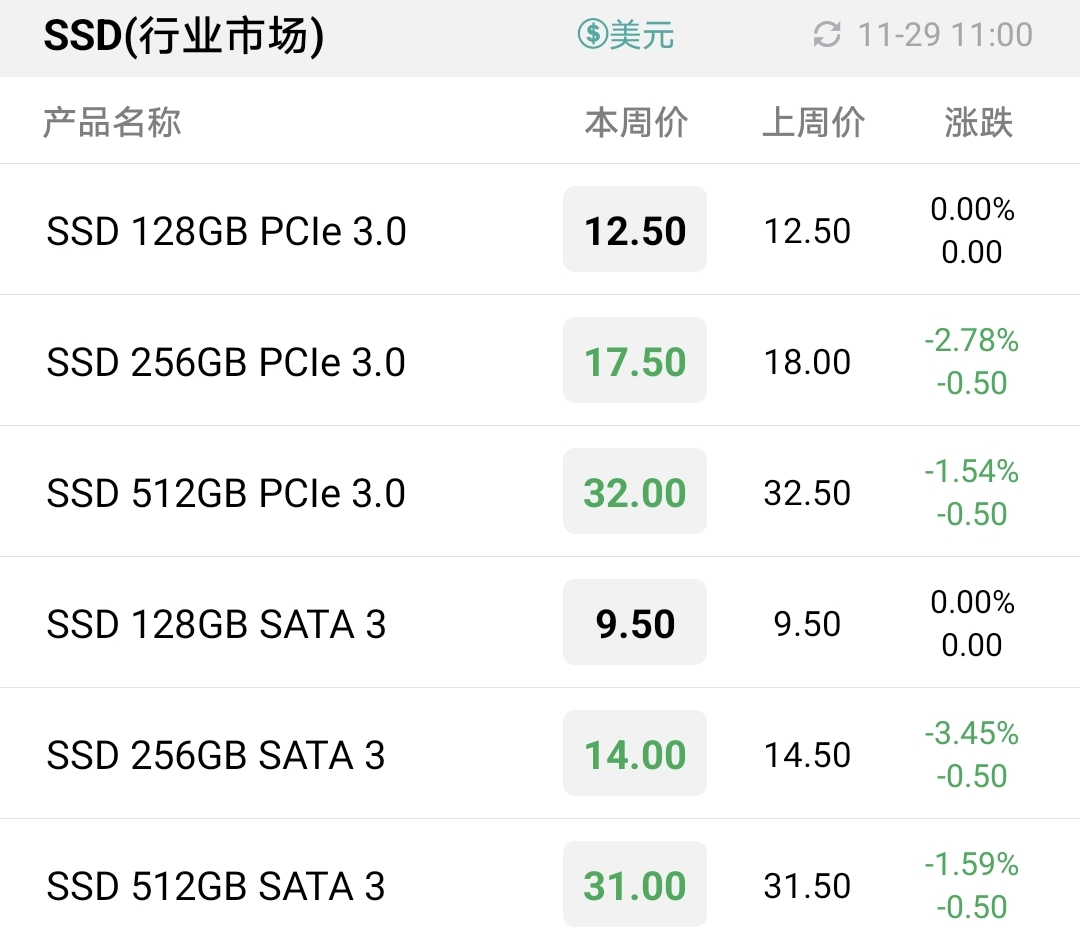Screen dimensions: 1080x941
Task: Click the refresh icon beside 11-29 11:00
Action: [x=827, y=34]
